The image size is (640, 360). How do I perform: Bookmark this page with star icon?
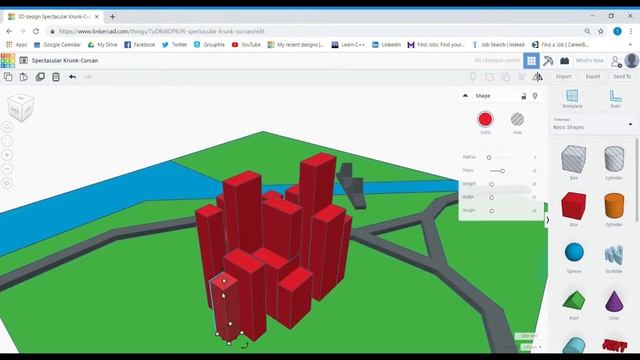[x=601, y=31]
